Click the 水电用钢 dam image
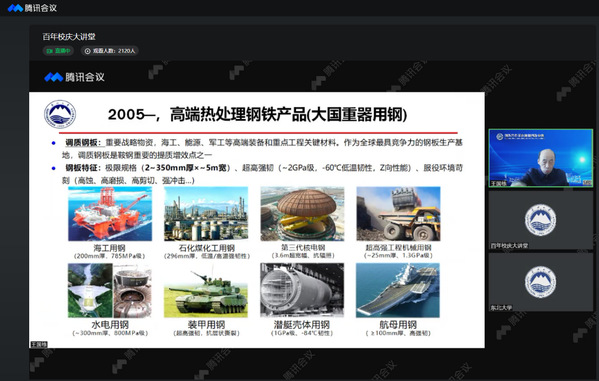The width and height of the screenshot is (599, 381). point(110,290)
